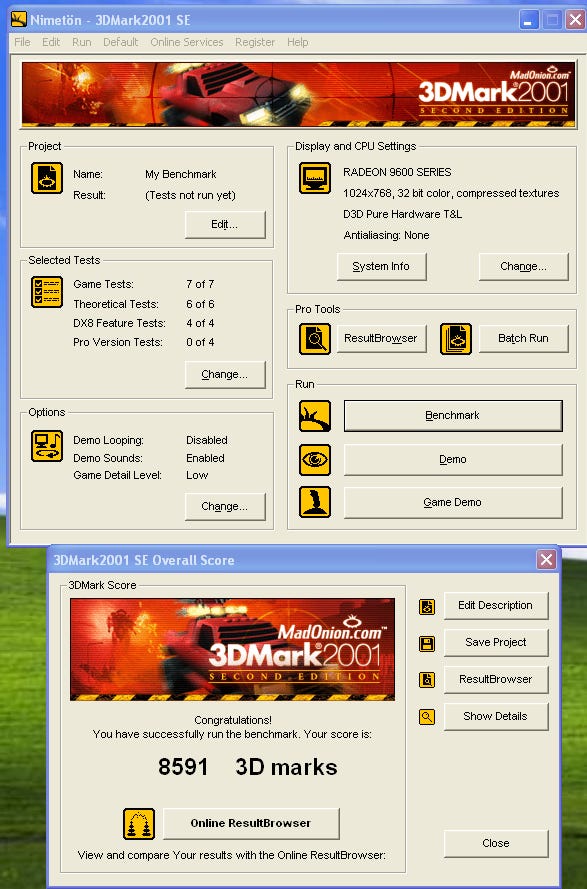The width and height of the screenshot is (587, 889).
Task: Click the Display and CPU monitor icon
Action: click(x=315, y=178)
